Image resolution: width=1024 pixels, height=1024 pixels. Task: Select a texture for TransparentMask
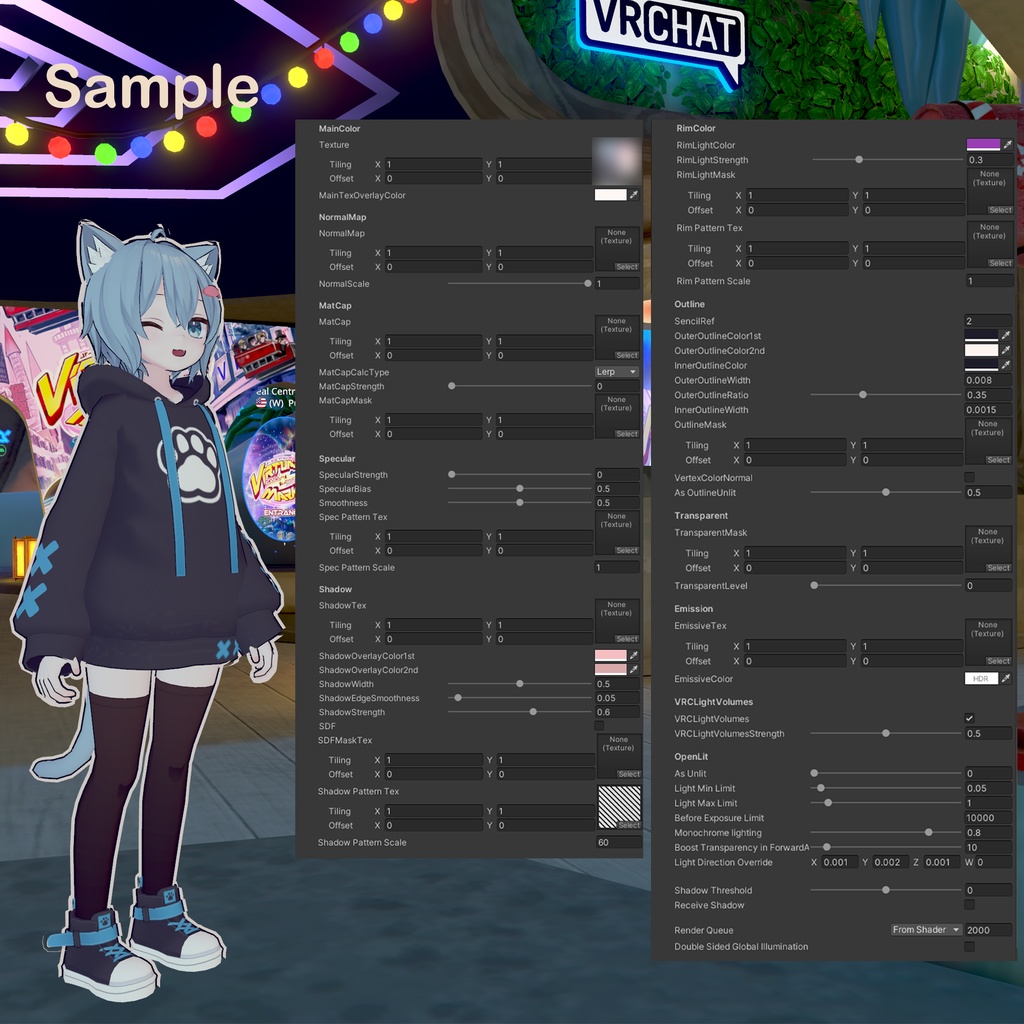[998, 568]
